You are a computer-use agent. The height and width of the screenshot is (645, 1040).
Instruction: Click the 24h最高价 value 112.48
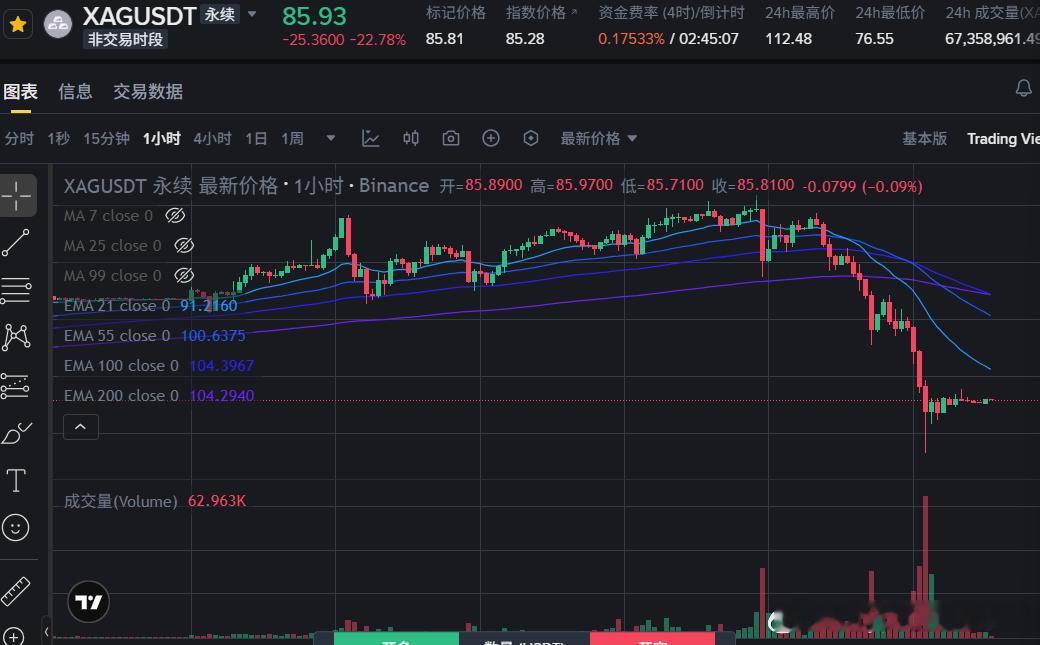tap(789, 39)
